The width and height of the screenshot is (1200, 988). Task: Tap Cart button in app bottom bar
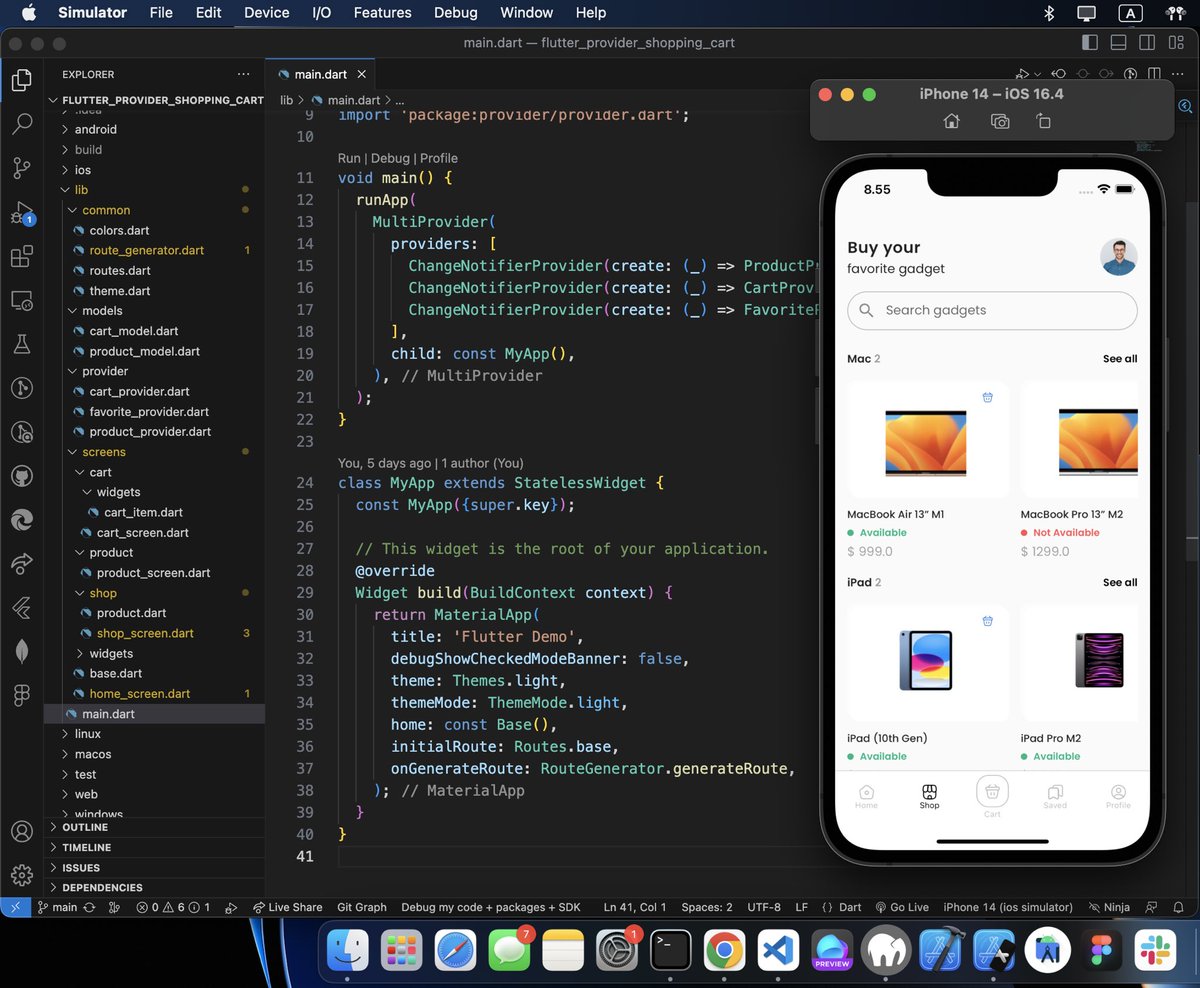(x=992, y=794)
